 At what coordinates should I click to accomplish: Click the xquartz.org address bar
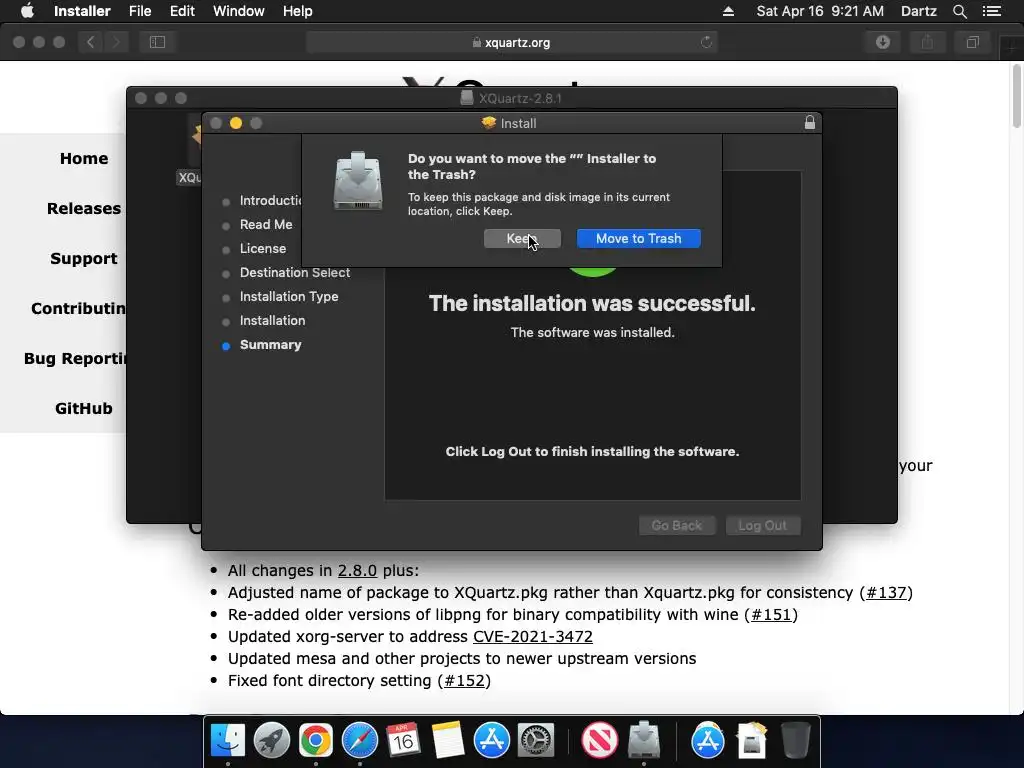click(x=511, y=42)
